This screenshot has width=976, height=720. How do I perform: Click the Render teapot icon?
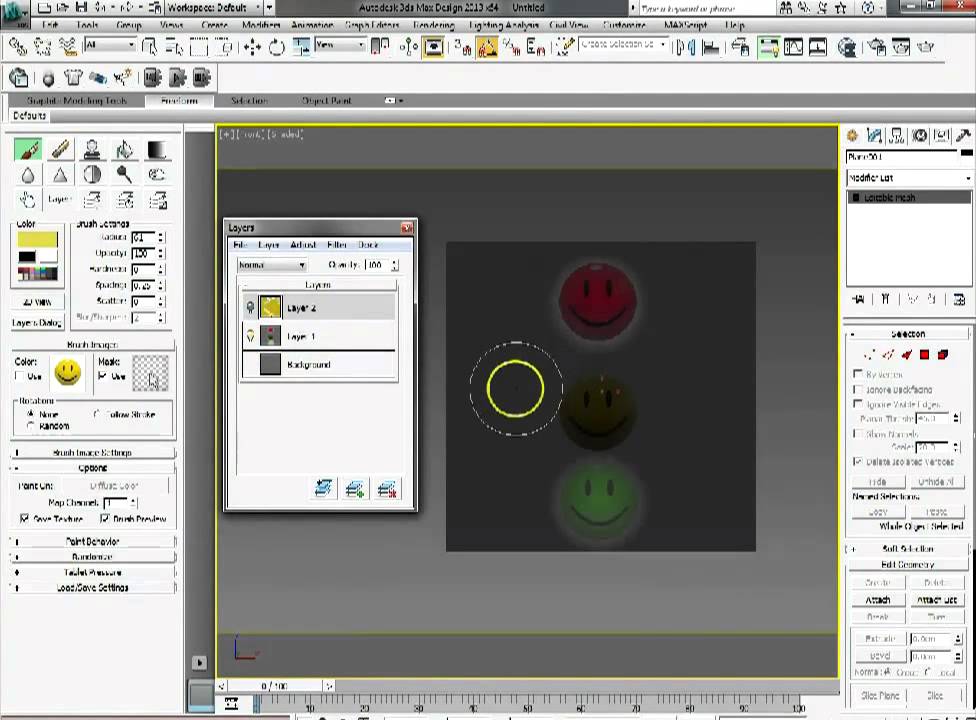925,47
